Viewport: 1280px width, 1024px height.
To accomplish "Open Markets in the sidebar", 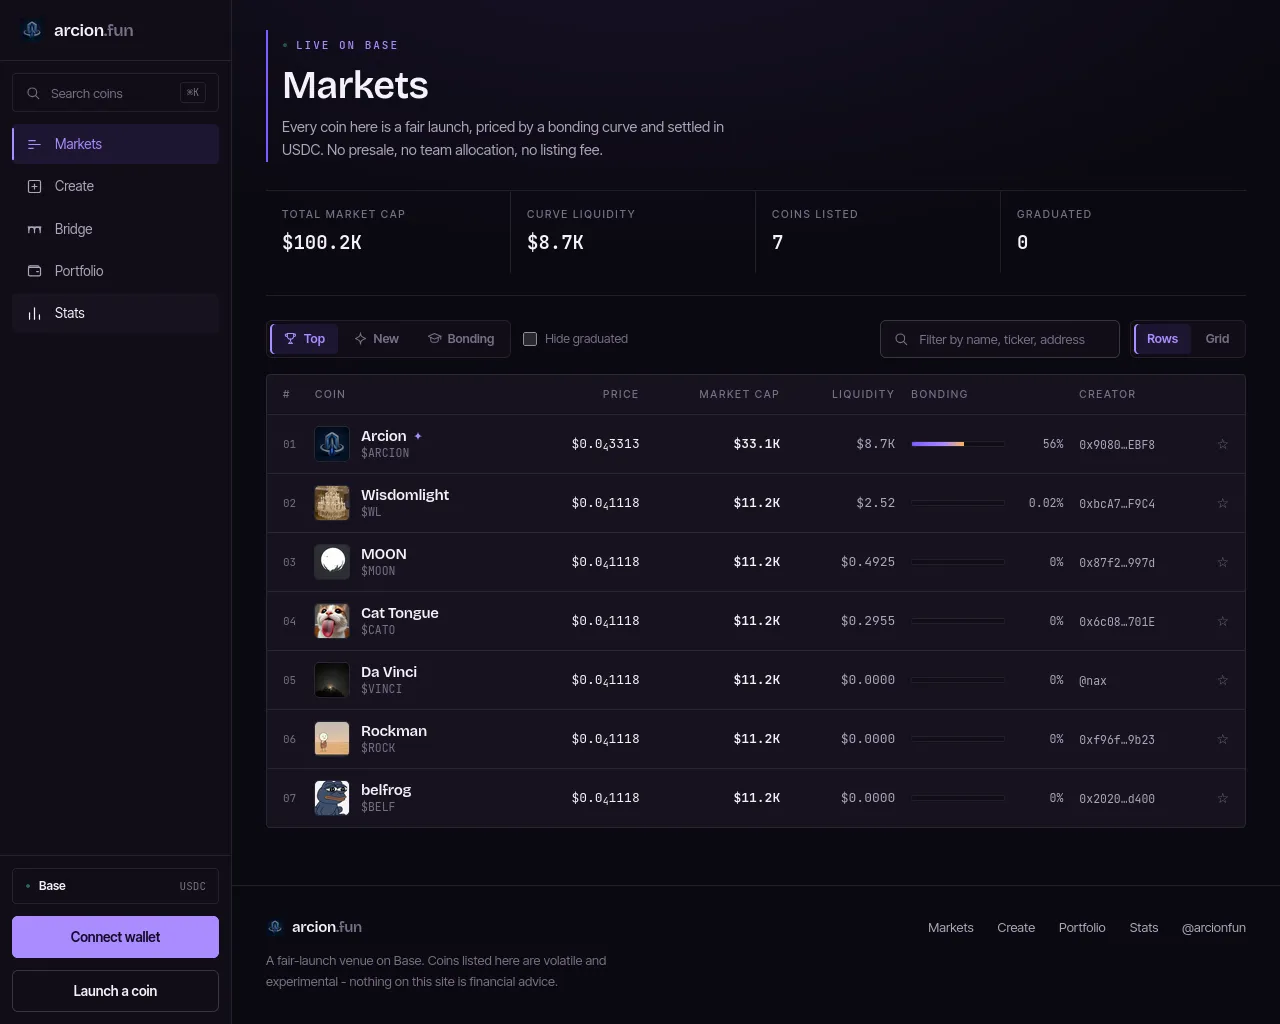I will [x=116, y=144].
